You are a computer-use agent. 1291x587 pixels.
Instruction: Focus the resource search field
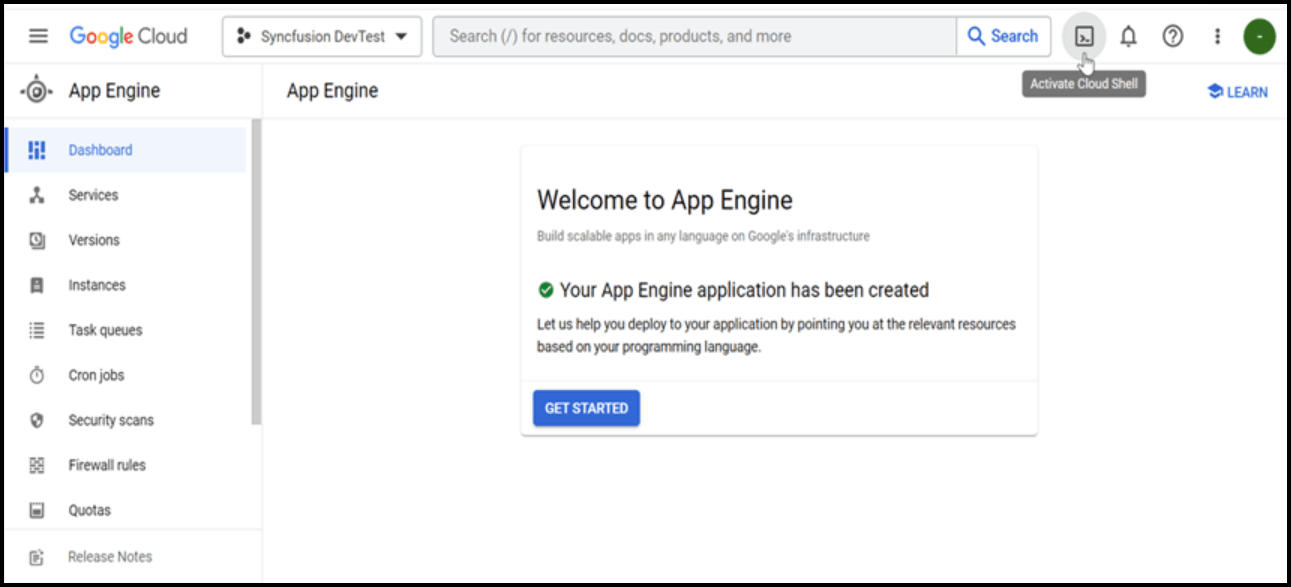695,36
